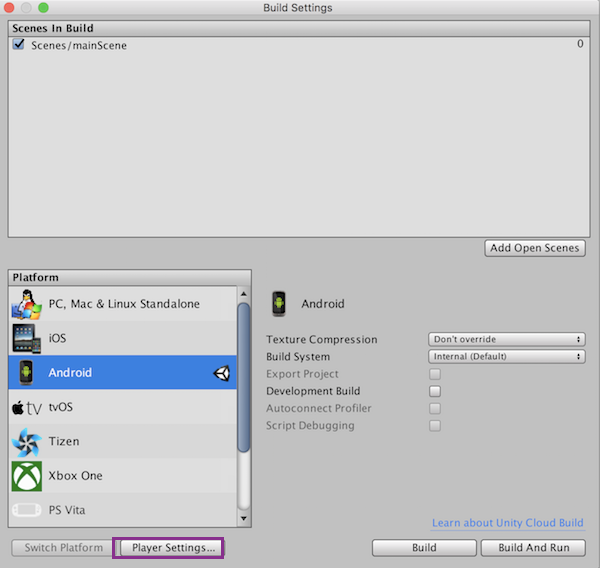This screenshot has height=568, width=600.
Task: Toggle the Script Debugging checkbox
Action: click(435, 426)
